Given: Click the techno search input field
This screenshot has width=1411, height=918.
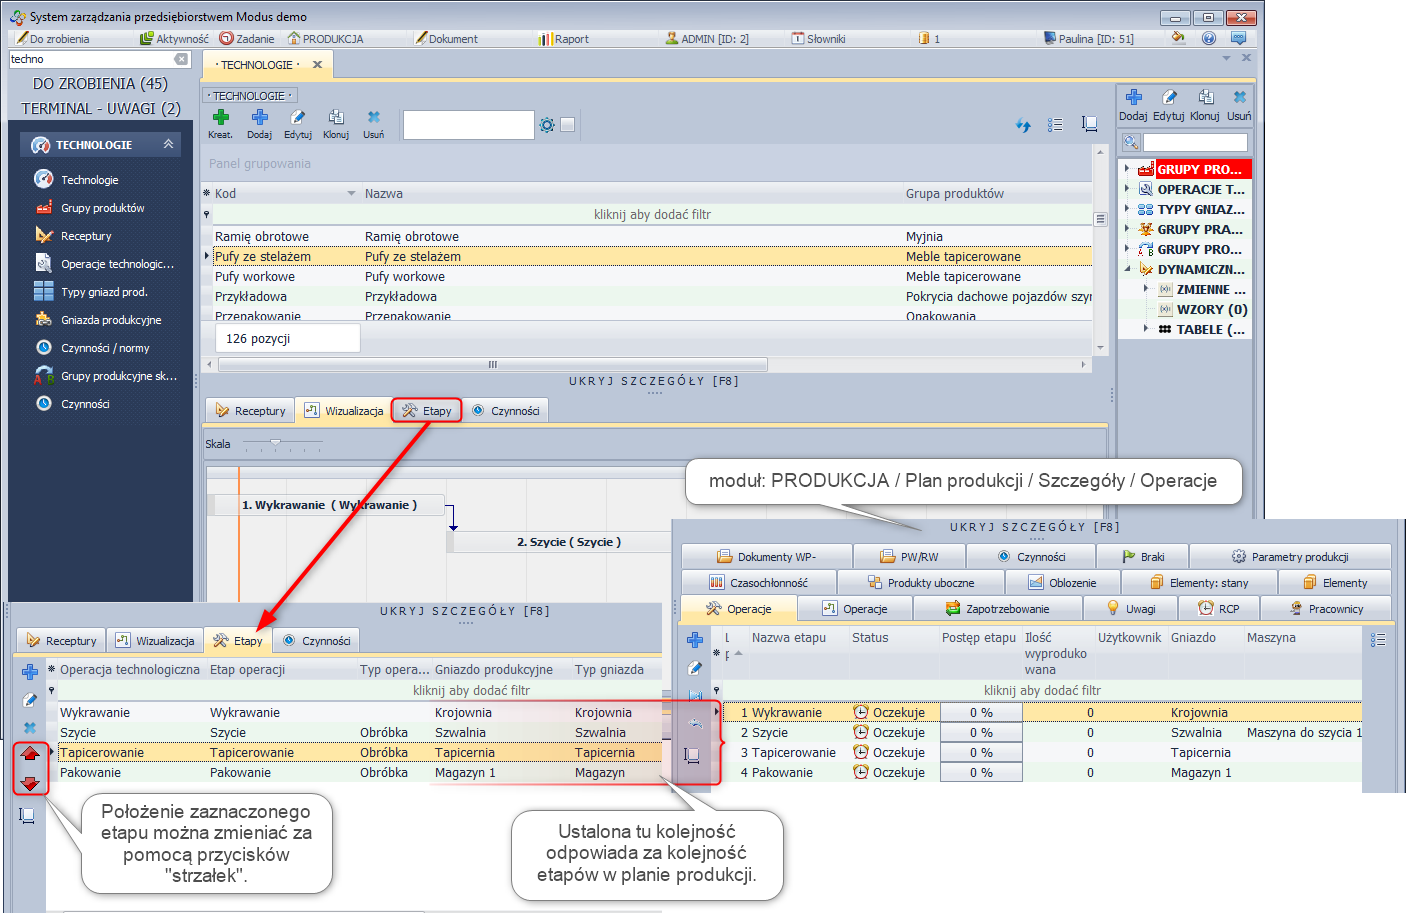Looking at the screenshot, I should point(90,59).
